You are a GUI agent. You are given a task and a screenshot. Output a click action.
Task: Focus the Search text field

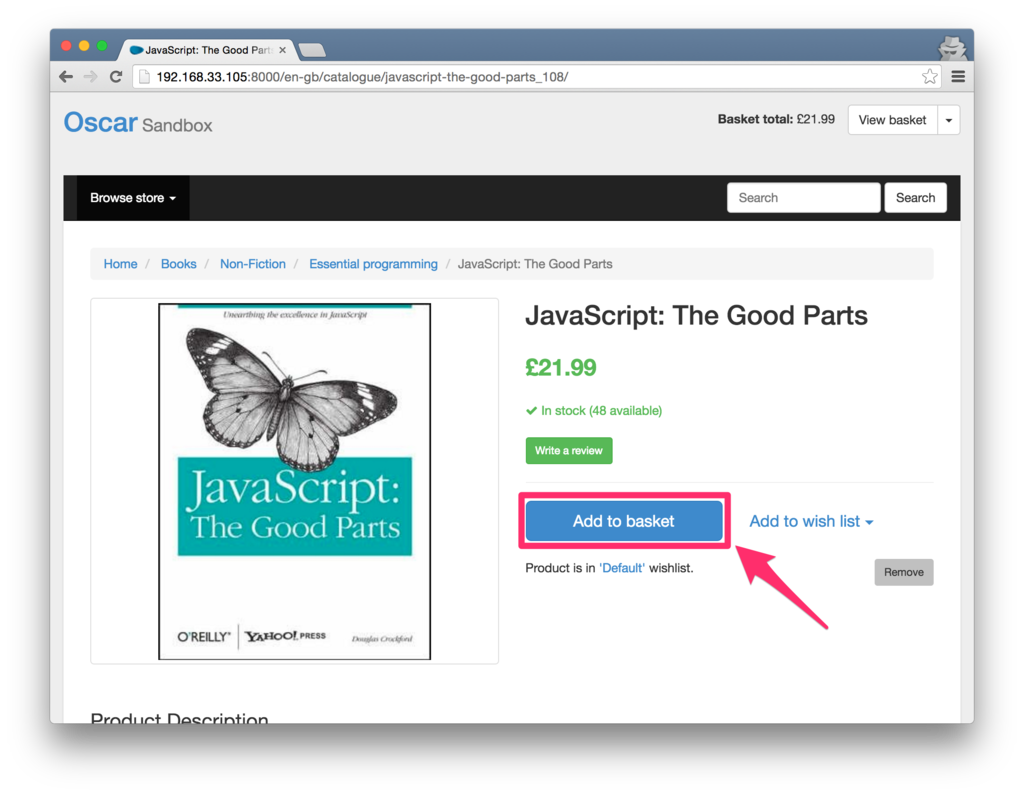click(803, 198)
